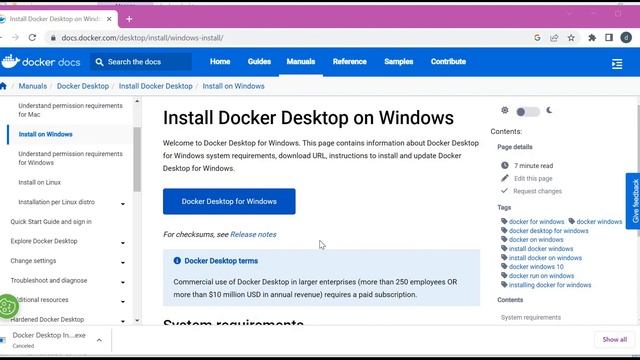640x360 pixels.
Task: Click the Docker docs whale logo
Action: [x=11, y=62]
